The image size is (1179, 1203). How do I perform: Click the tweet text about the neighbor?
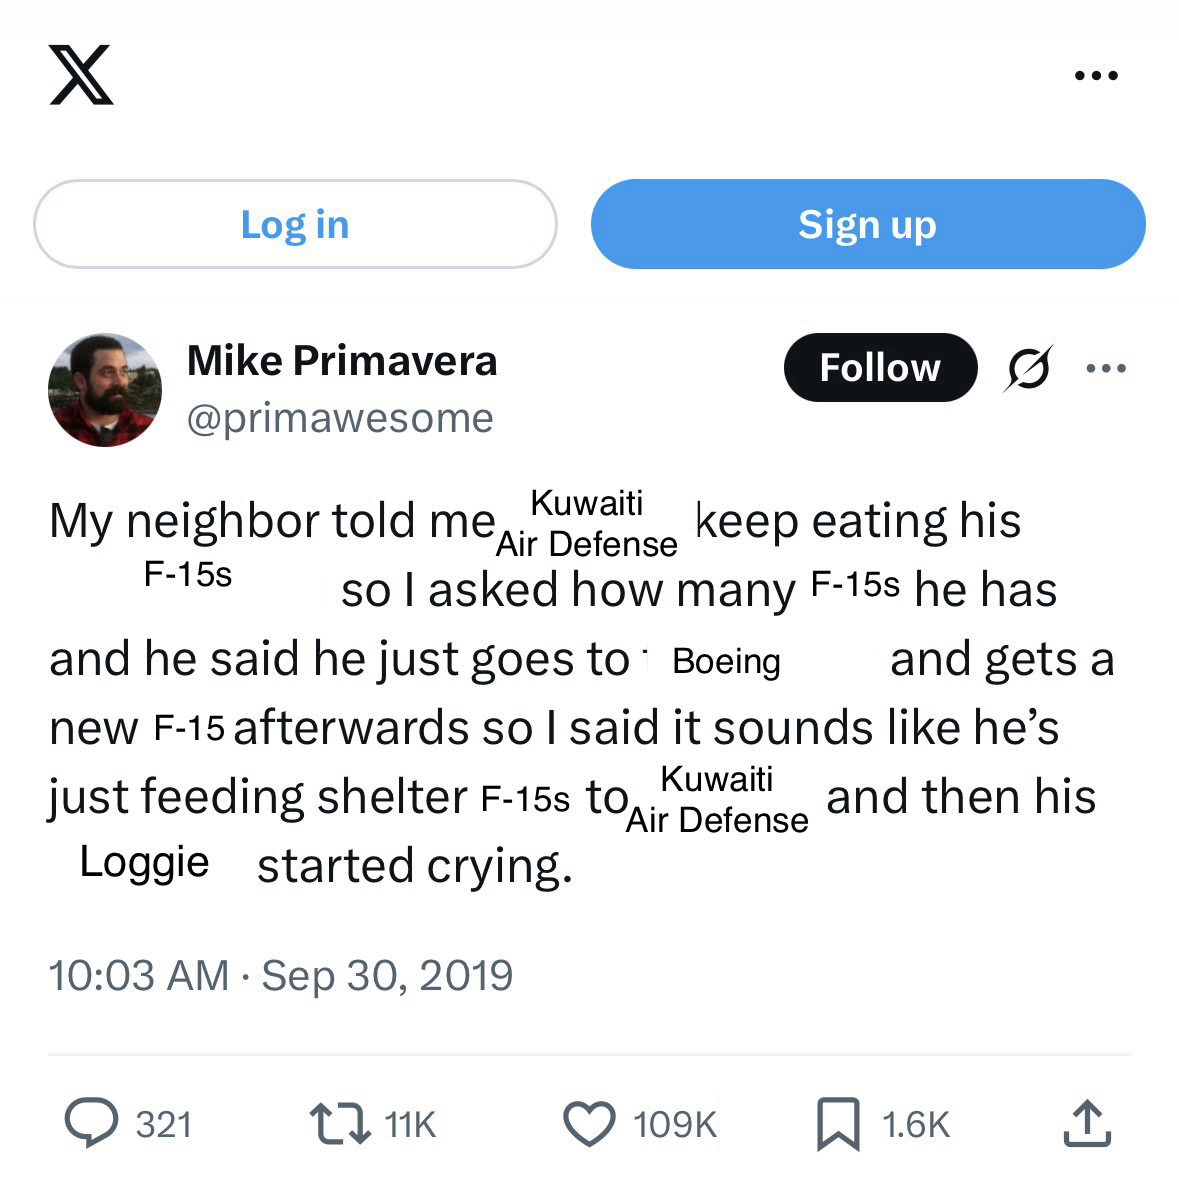coord(580,690)
